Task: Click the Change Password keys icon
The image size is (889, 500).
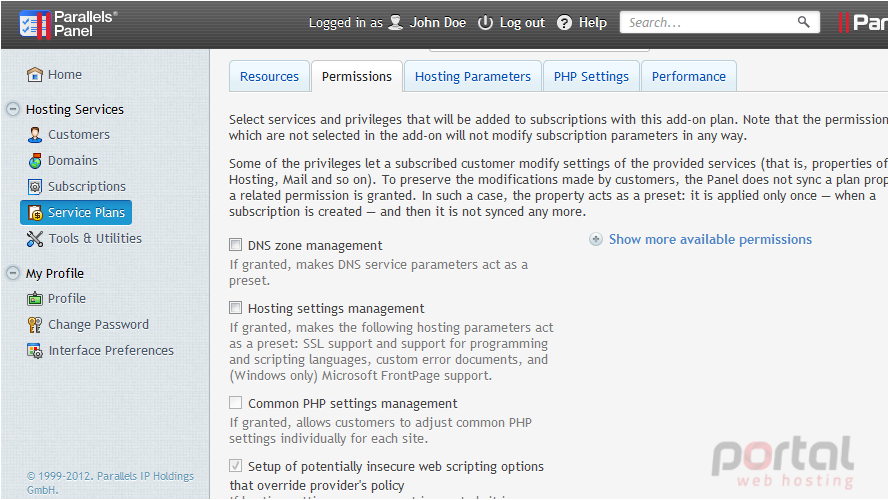Action: (x=35, y=325)
